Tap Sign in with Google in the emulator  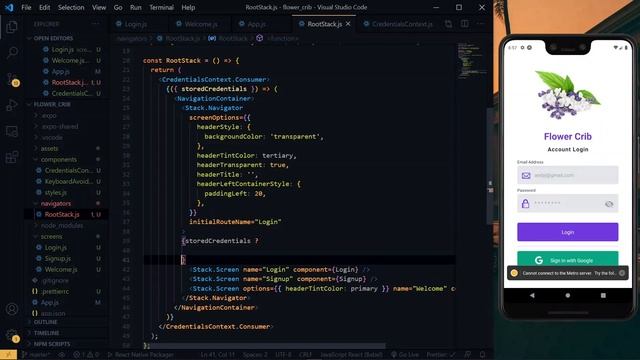[567, 259]
